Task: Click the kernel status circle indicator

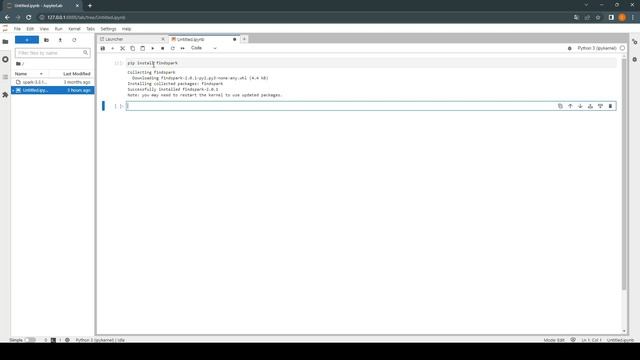Action: (622, 48)
